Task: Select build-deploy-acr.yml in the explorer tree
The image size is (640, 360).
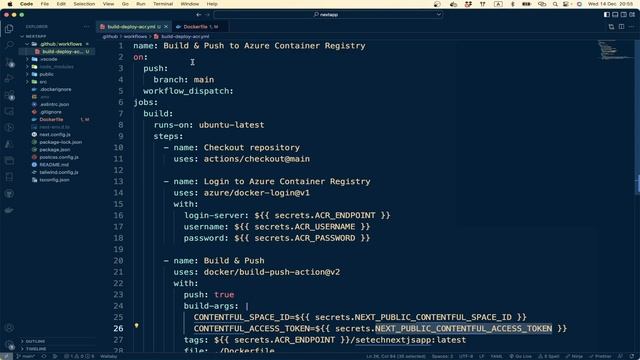Action: [x=57, y=52]
